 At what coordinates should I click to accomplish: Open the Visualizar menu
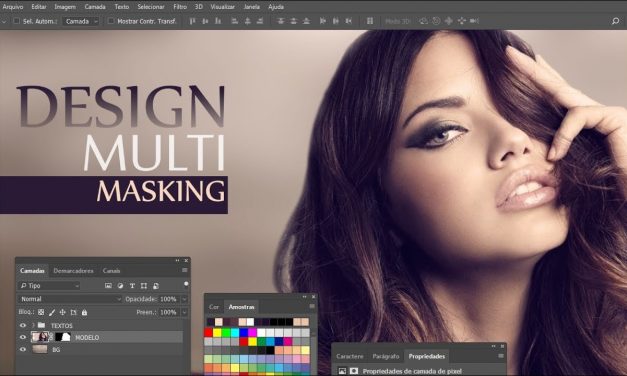pos(222,7)
